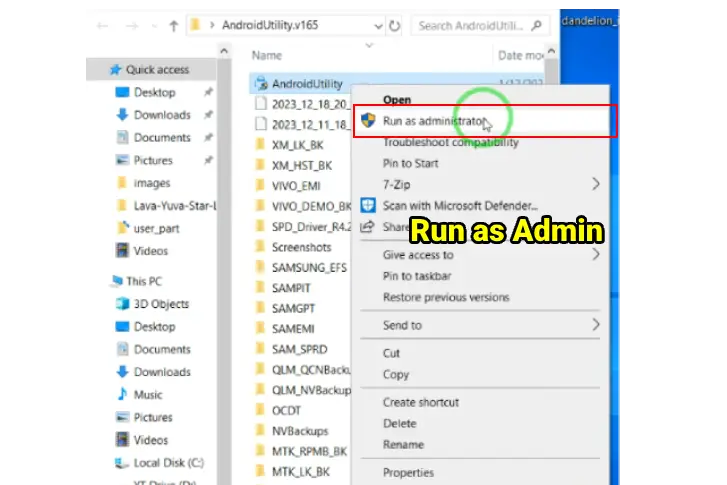Sort by Name column header
Image resolution: width=727 pixels, height=485 pixels.
(267, 56)
